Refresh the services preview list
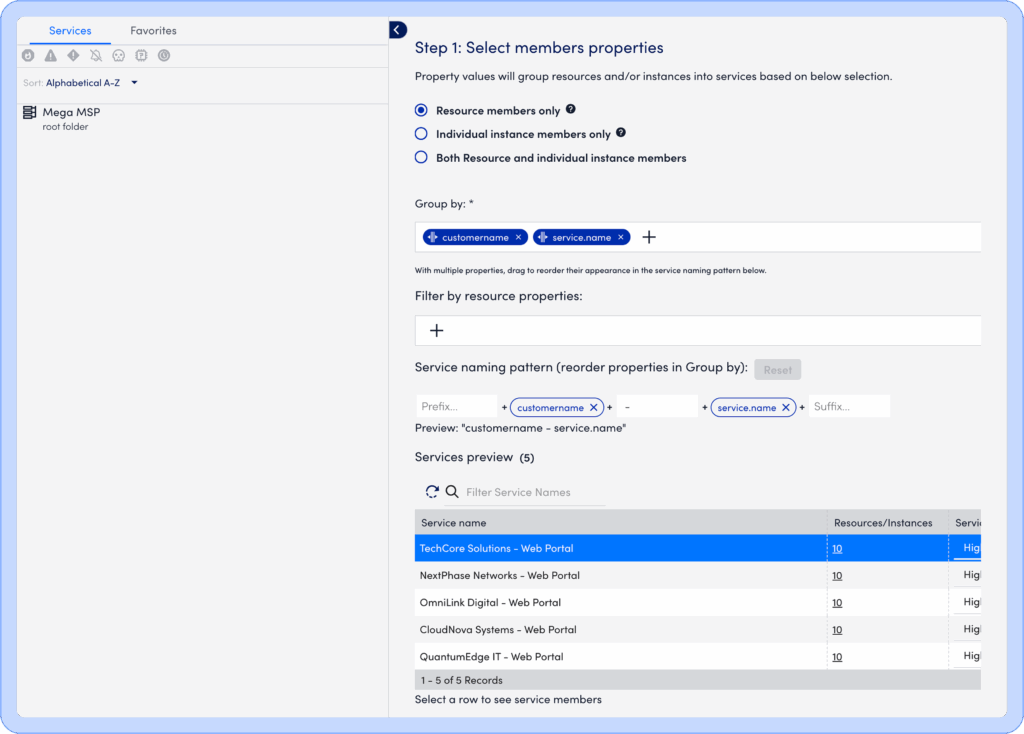1024x734 pixels. tap(432, 492)
